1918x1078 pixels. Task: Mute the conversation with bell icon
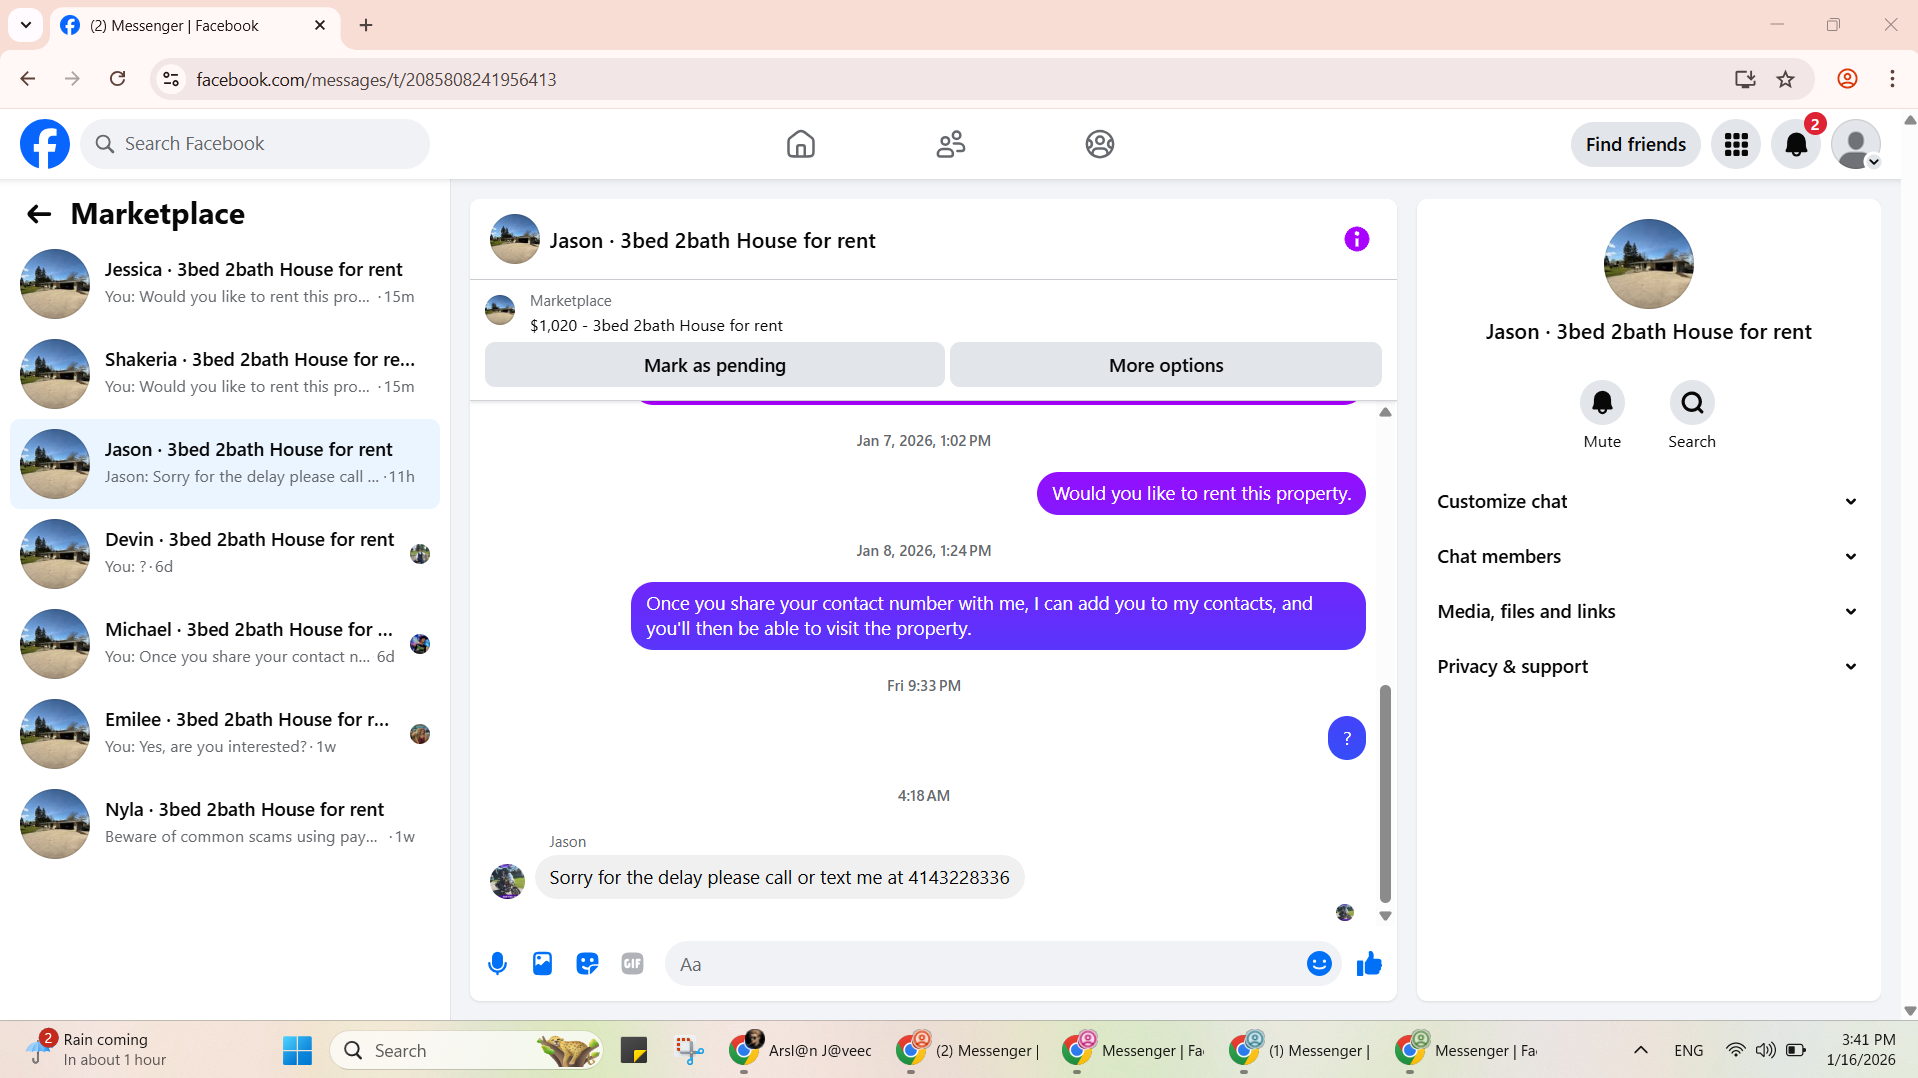click(x=1601, y=403)
